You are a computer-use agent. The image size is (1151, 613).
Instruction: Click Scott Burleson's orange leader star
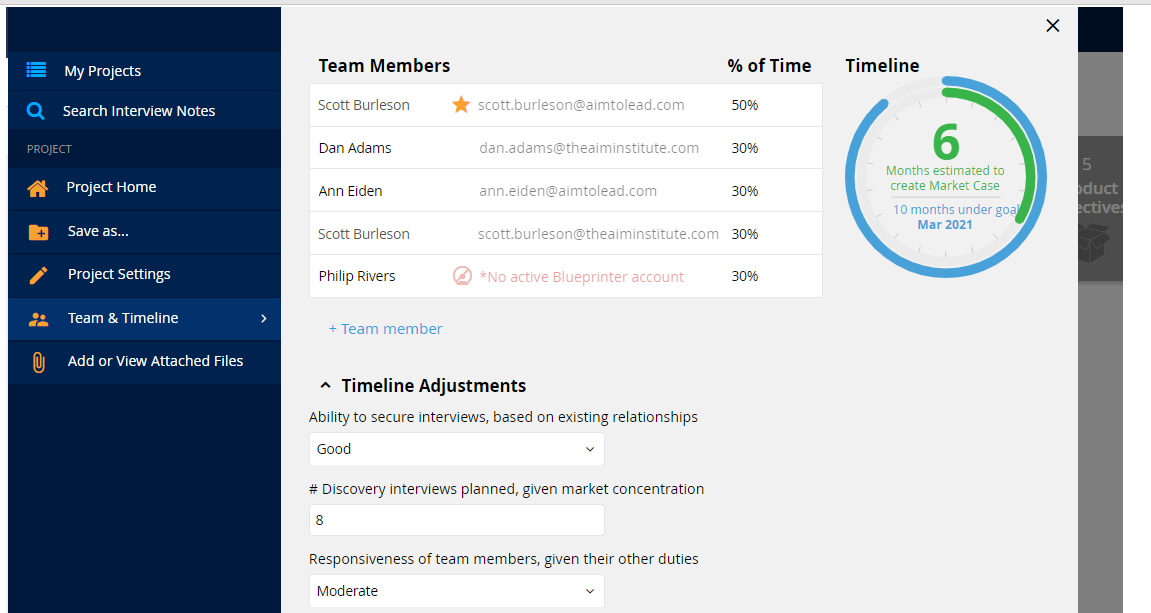pos(461,104)
